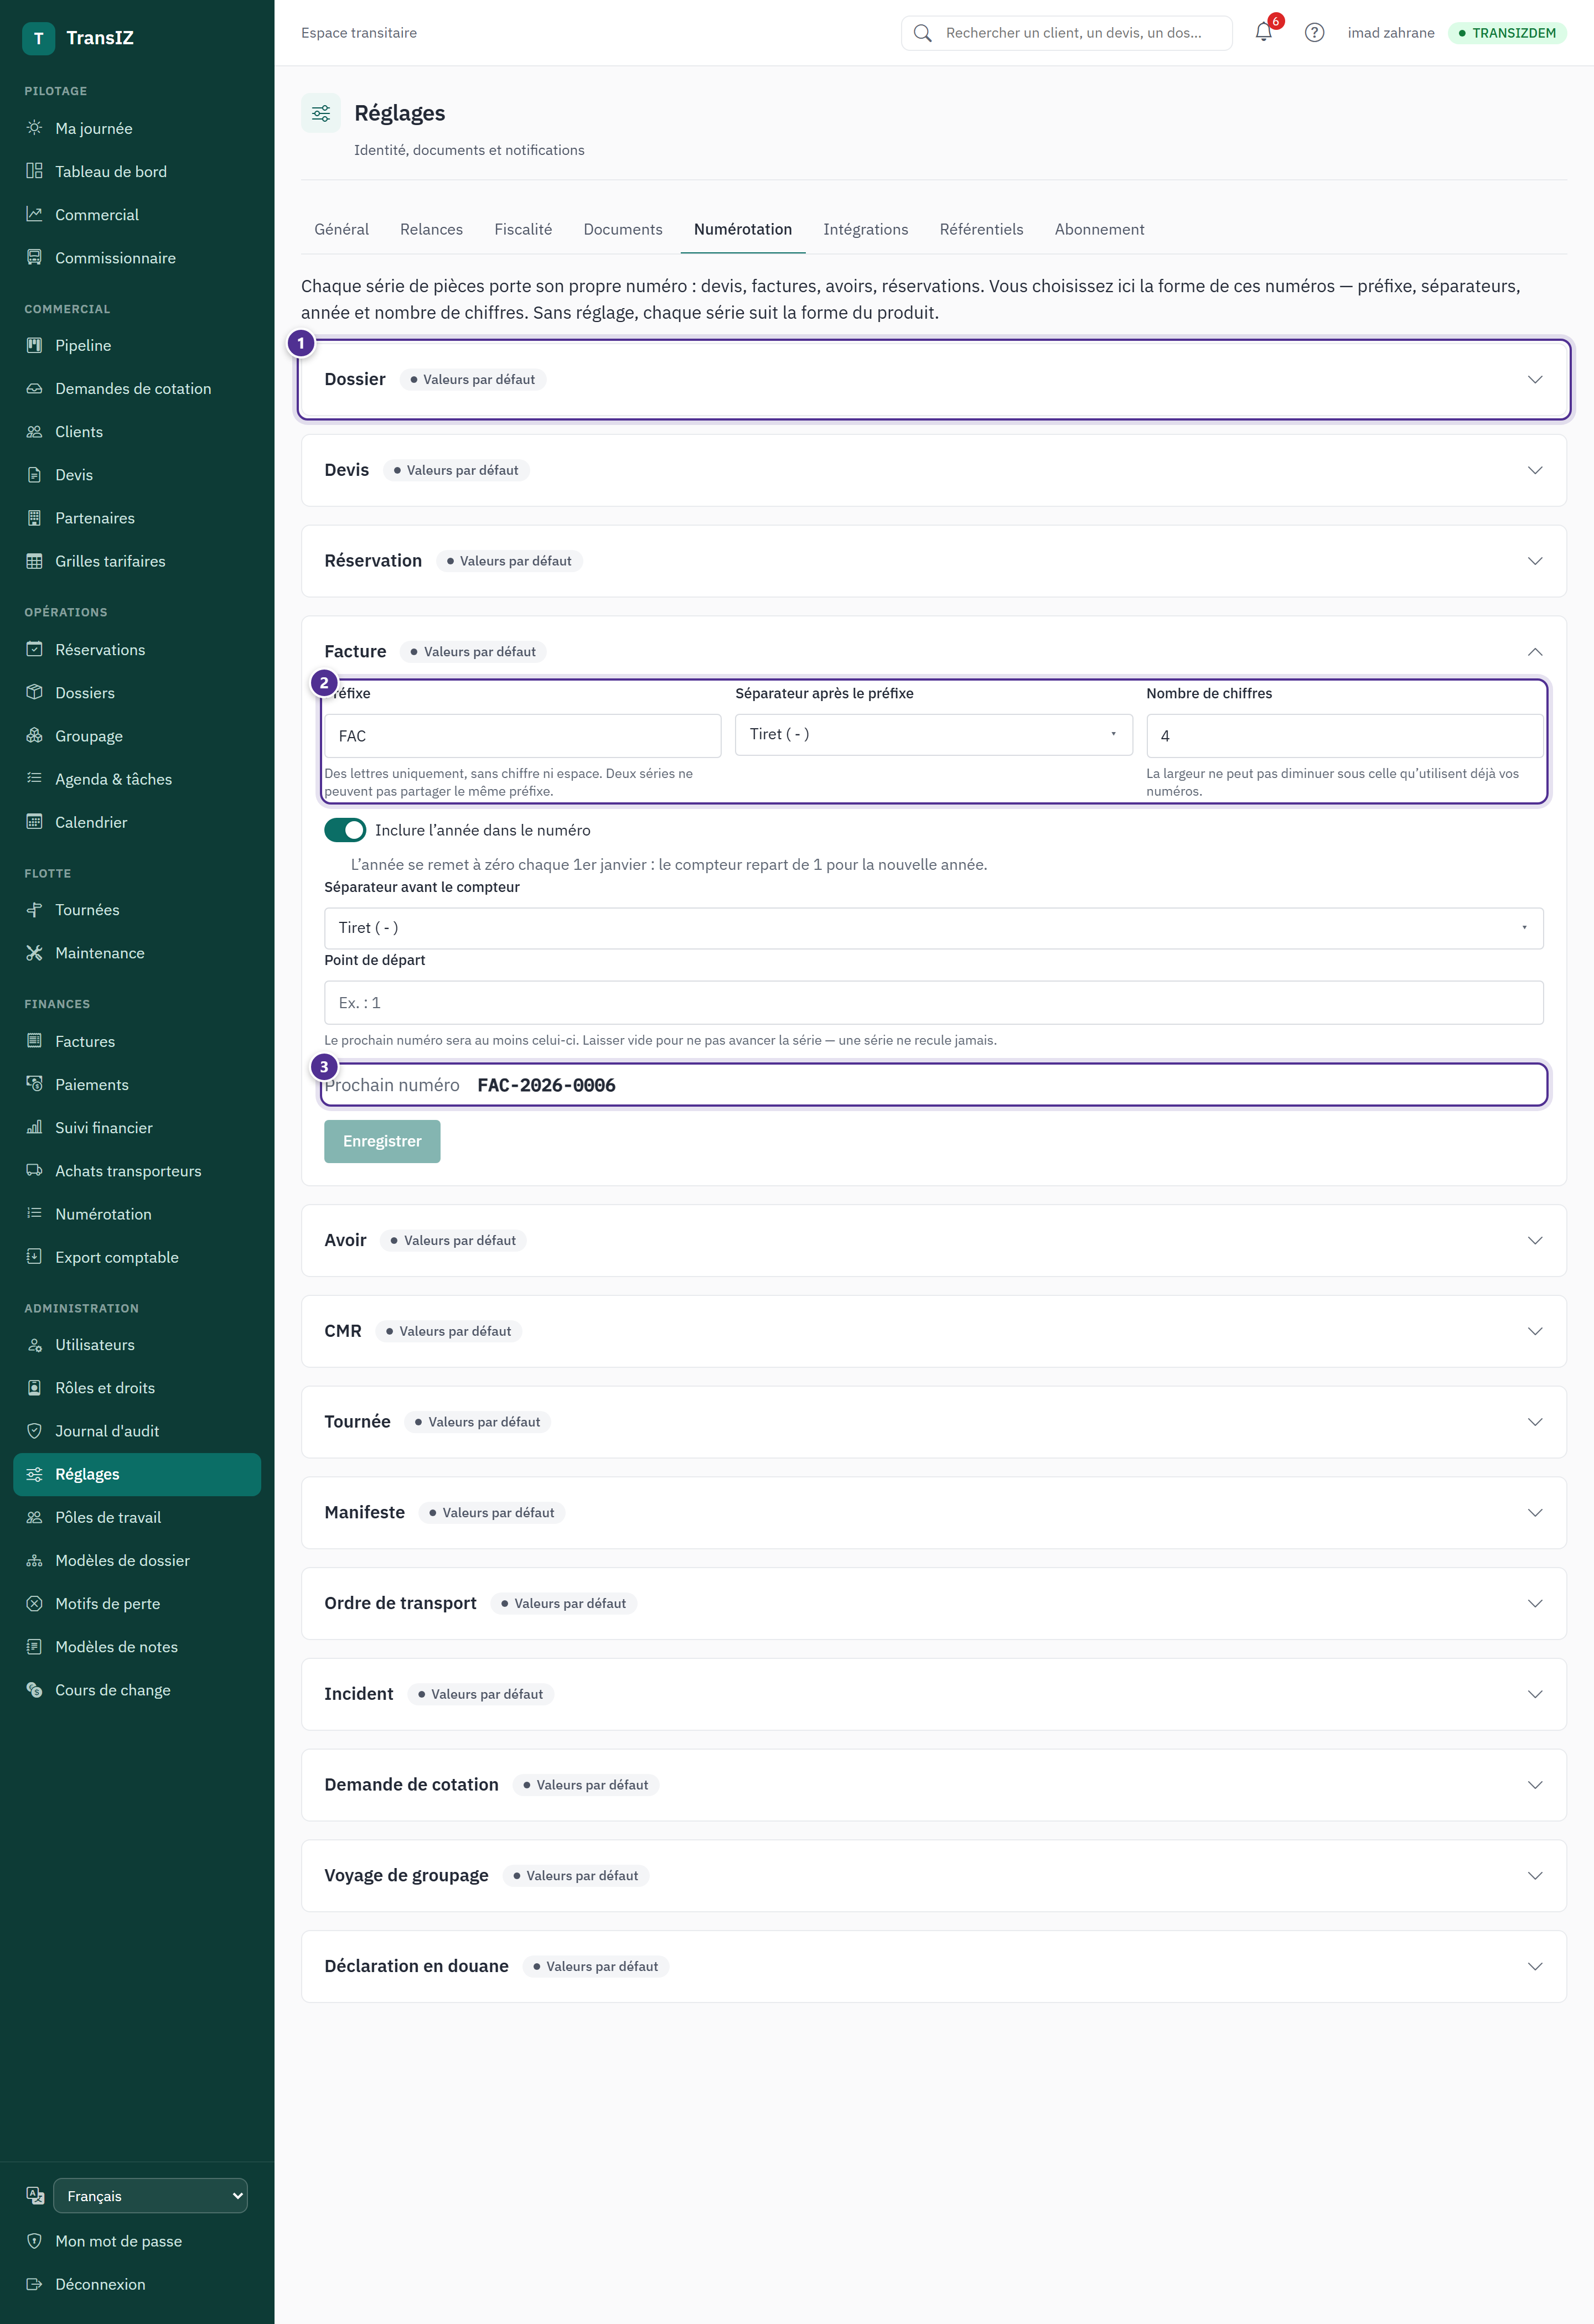Switch to the Fiscalité tab
The width and height of the screenshot is (1594, 2324).
pos(523,229)
